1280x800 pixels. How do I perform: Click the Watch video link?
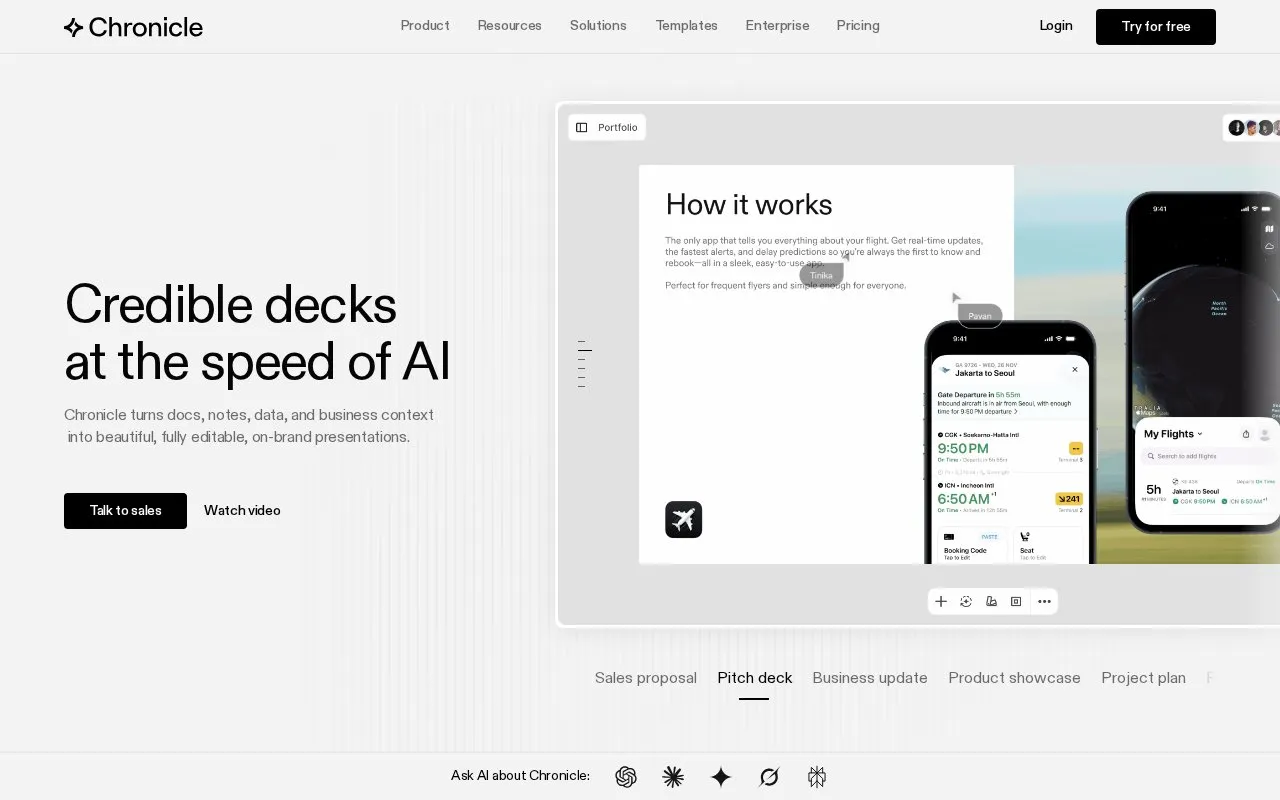(x=242, y=511)
